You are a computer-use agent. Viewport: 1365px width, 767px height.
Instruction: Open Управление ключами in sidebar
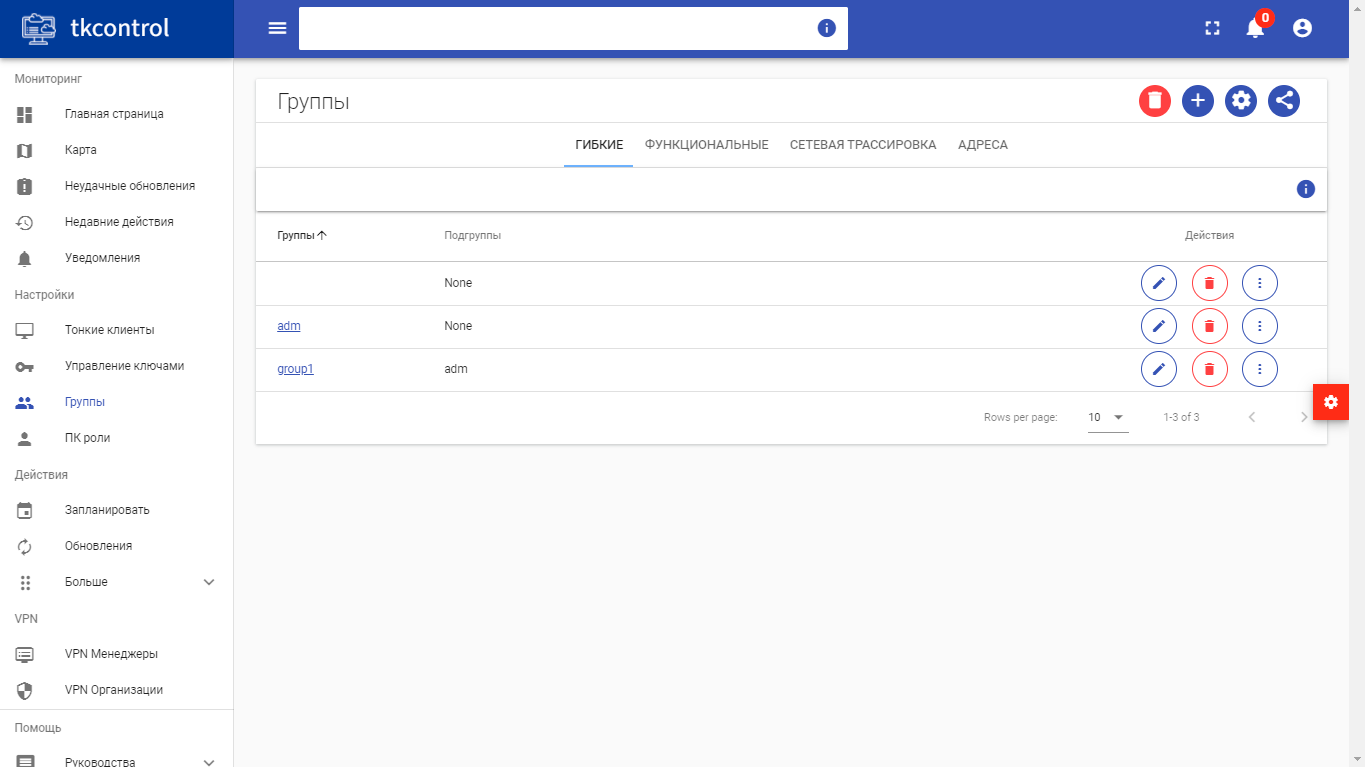[116, 366]
